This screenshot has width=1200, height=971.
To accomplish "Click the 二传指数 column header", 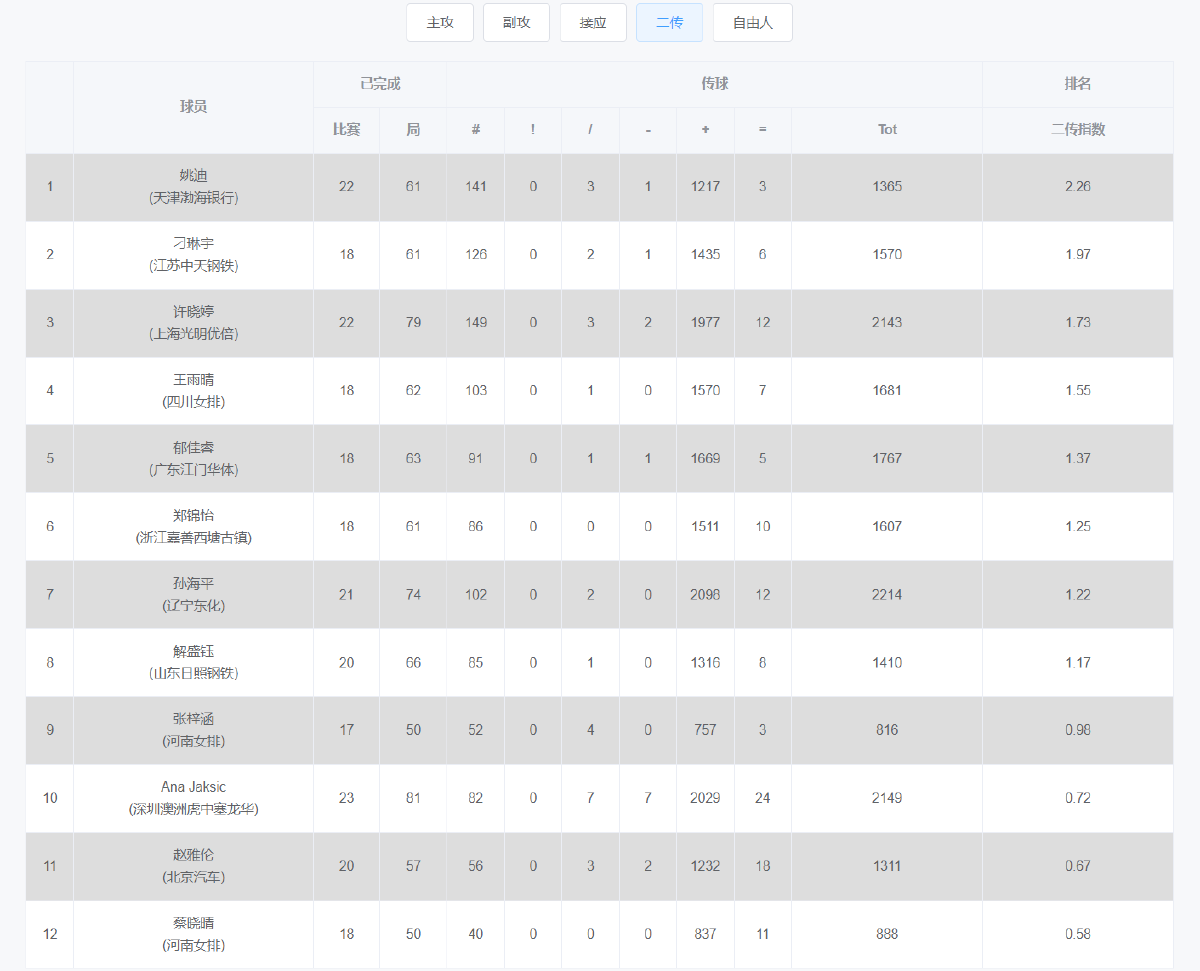I will [1078, 130].
